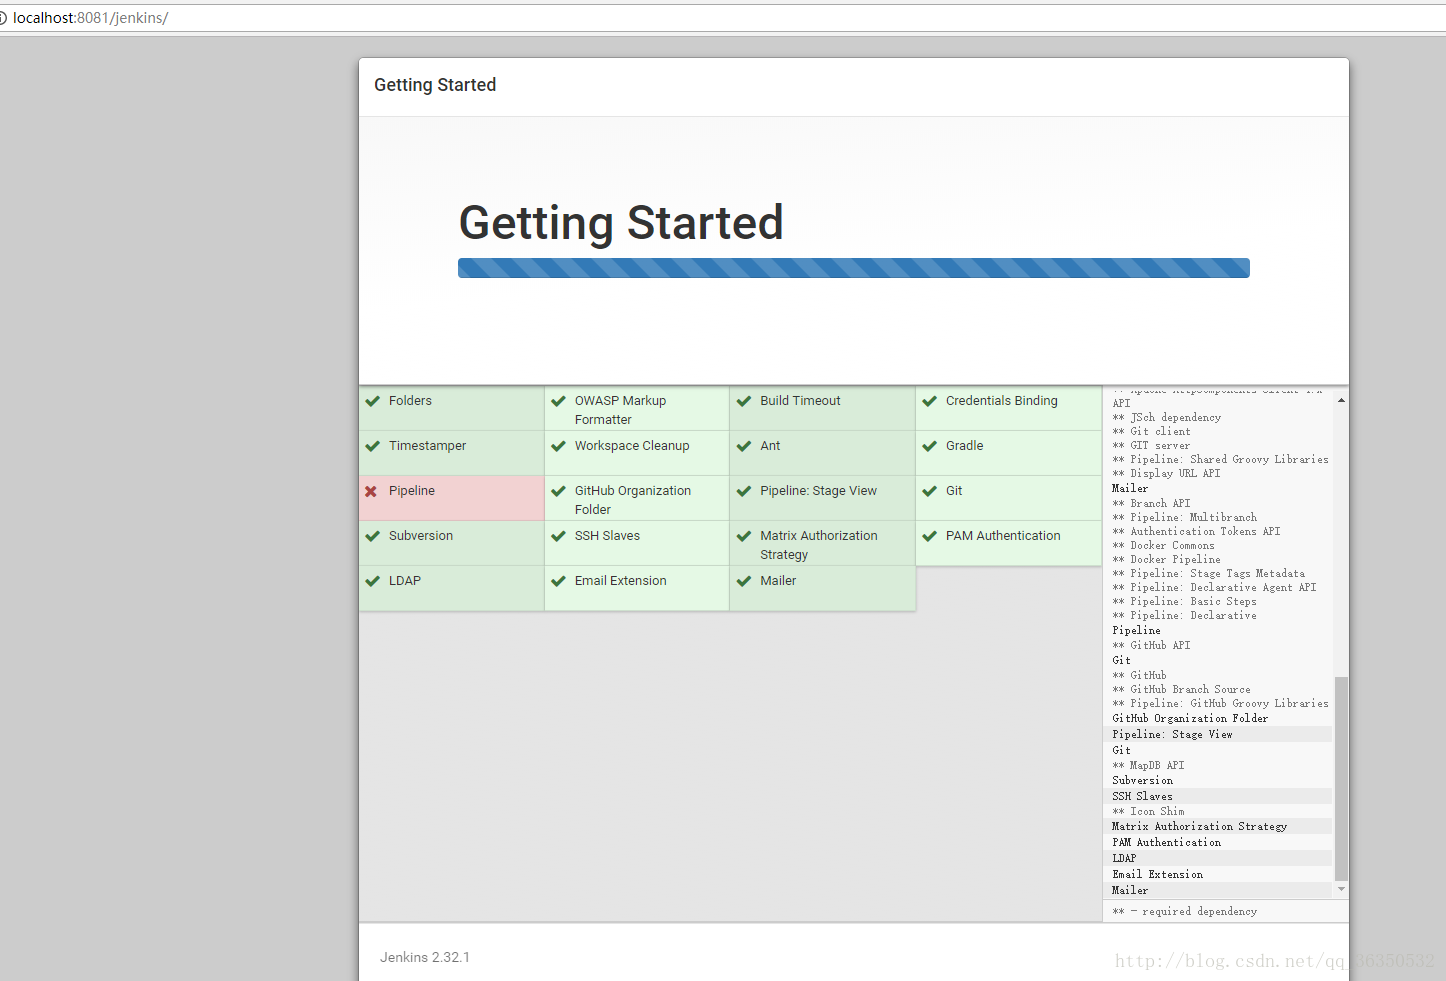This screenshot has width=1446, height=981.
Task: Click the check icon in the Matrix Authorization Strategy grid cell
Action: [744, 536]
